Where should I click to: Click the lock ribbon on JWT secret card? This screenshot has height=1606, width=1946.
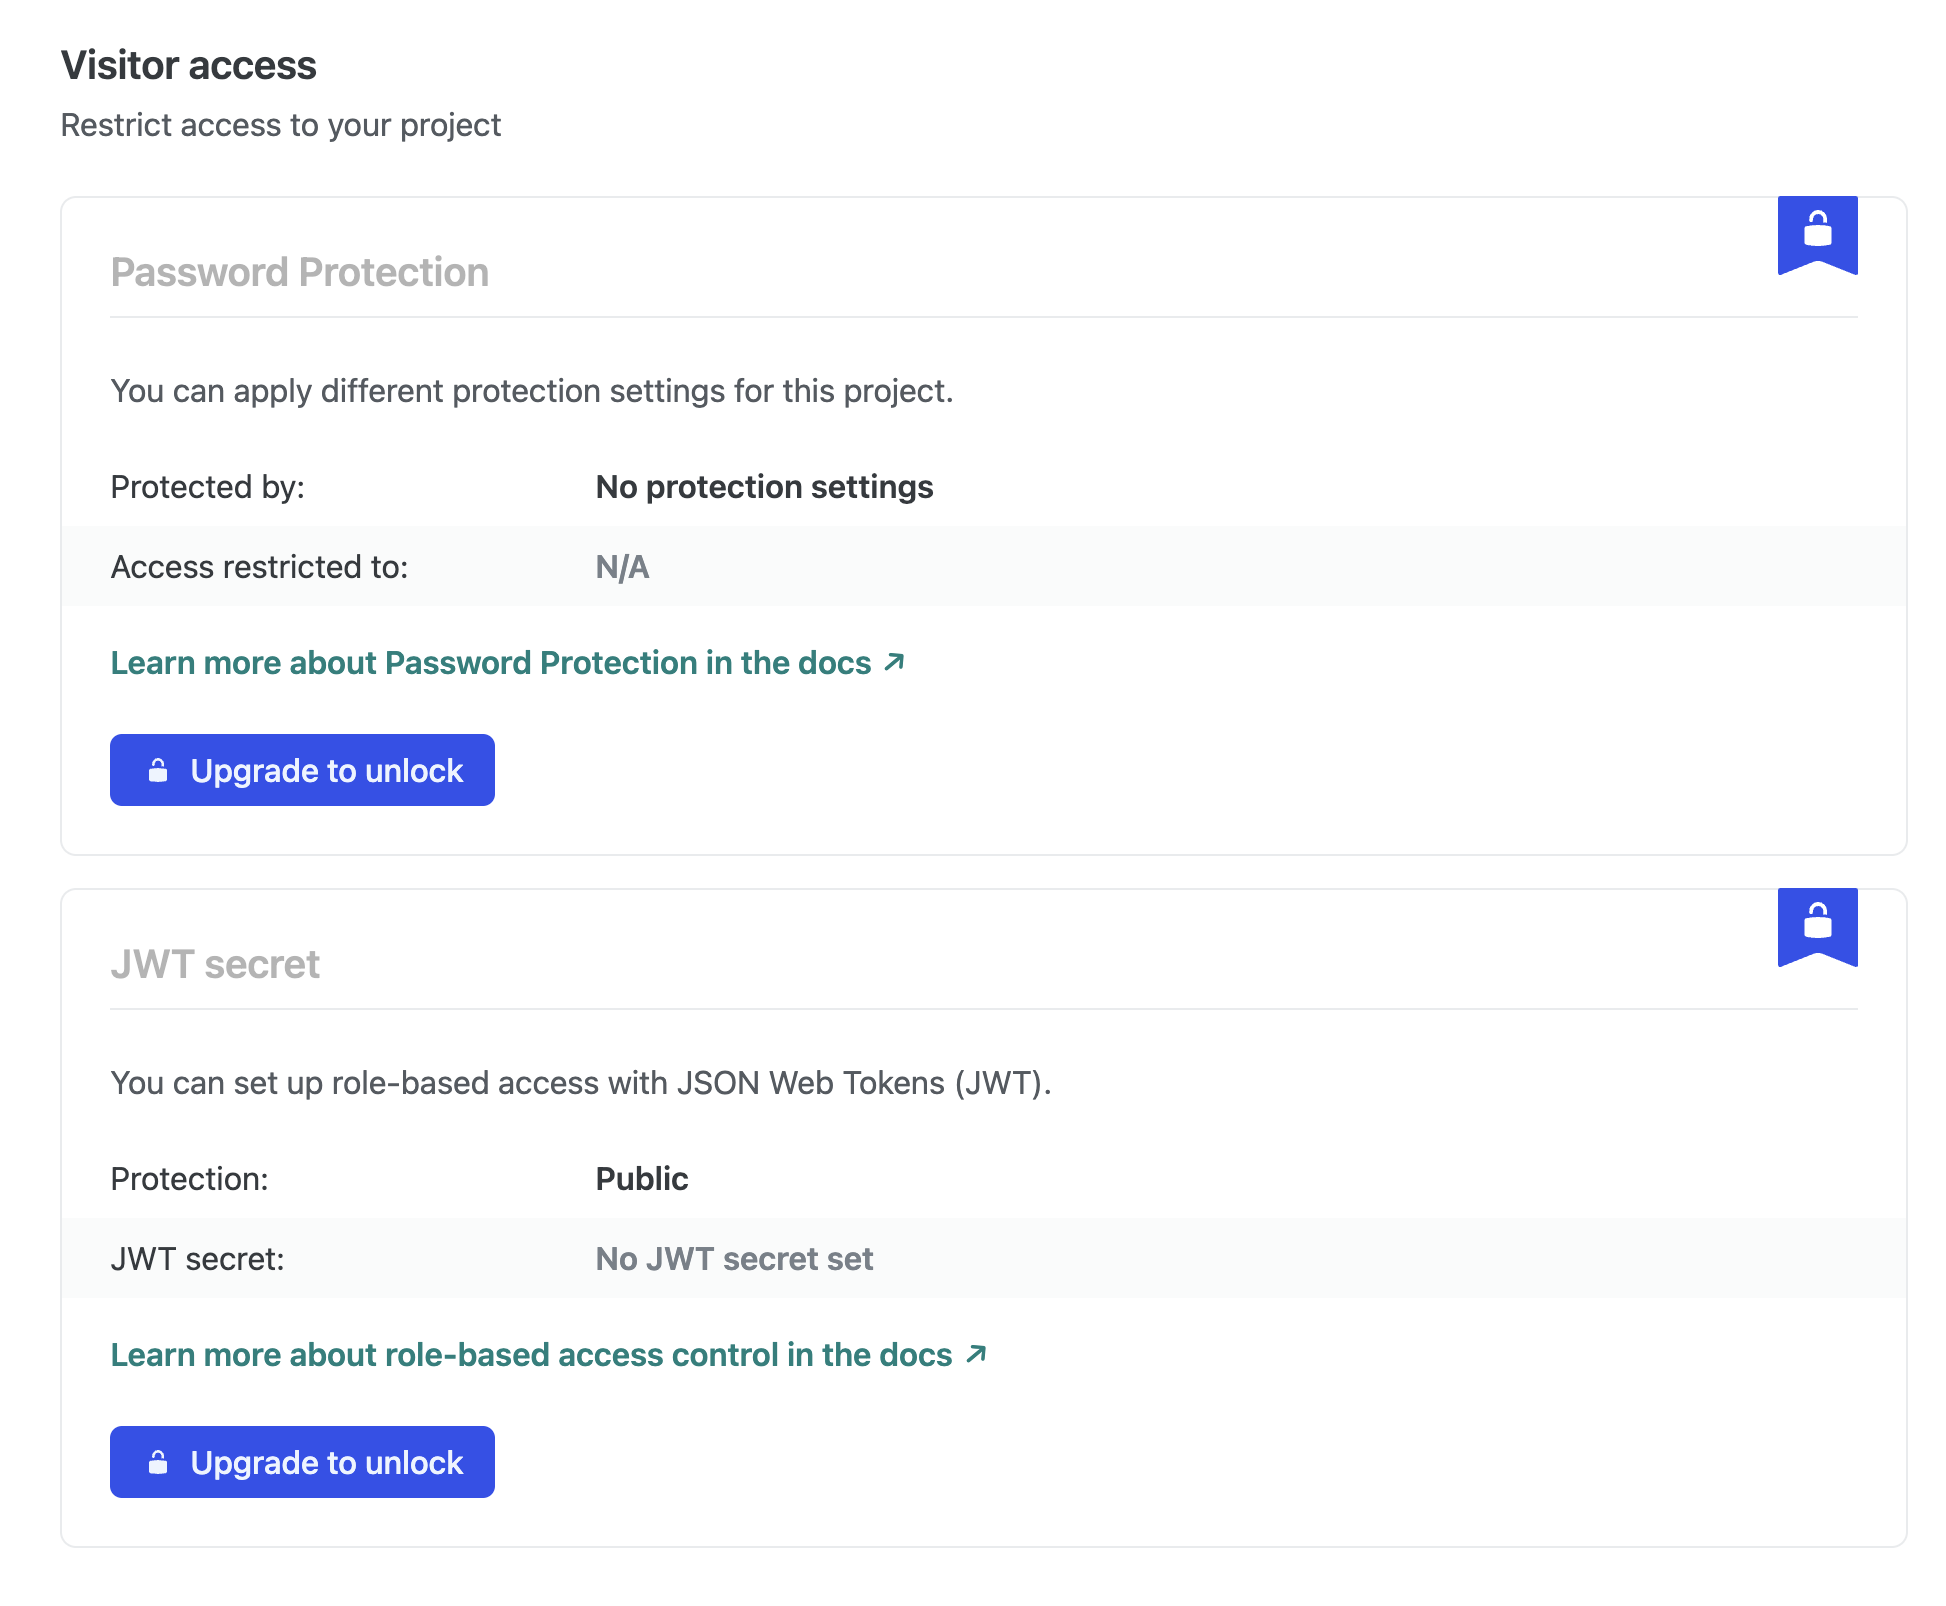click(1816, 925)
